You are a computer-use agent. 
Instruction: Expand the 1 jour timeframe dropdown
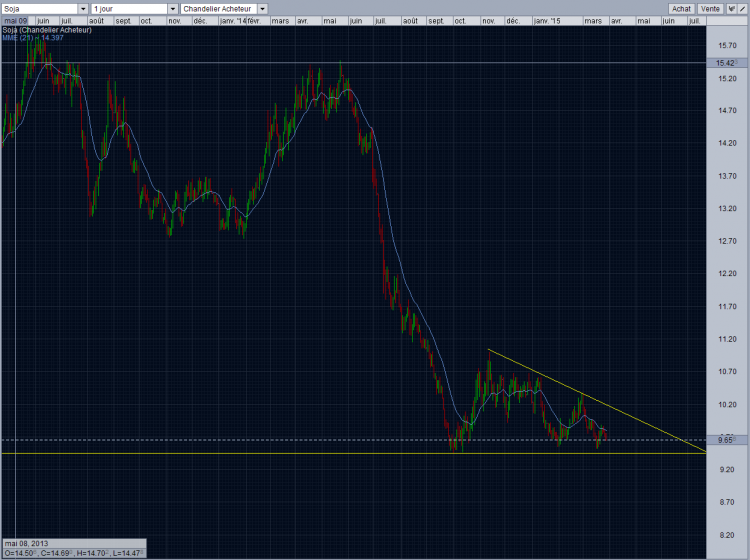(x=173, y=9)
